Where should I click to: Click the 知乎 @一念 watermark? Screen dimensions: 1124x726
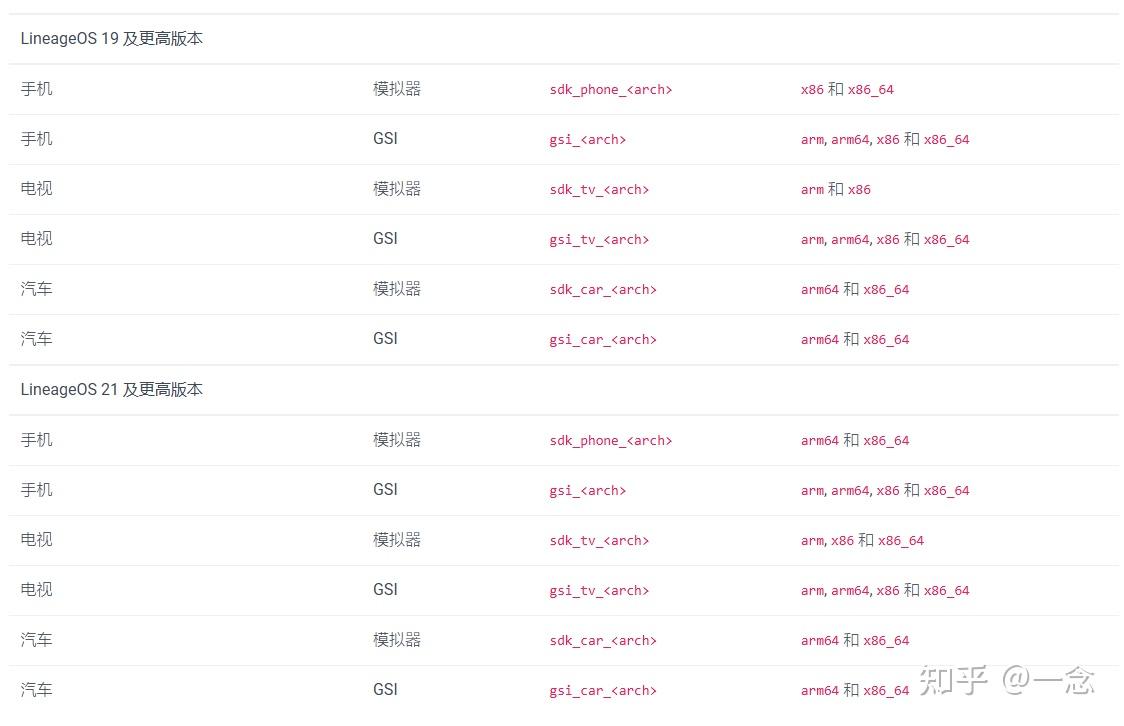tap(1006, 682)
